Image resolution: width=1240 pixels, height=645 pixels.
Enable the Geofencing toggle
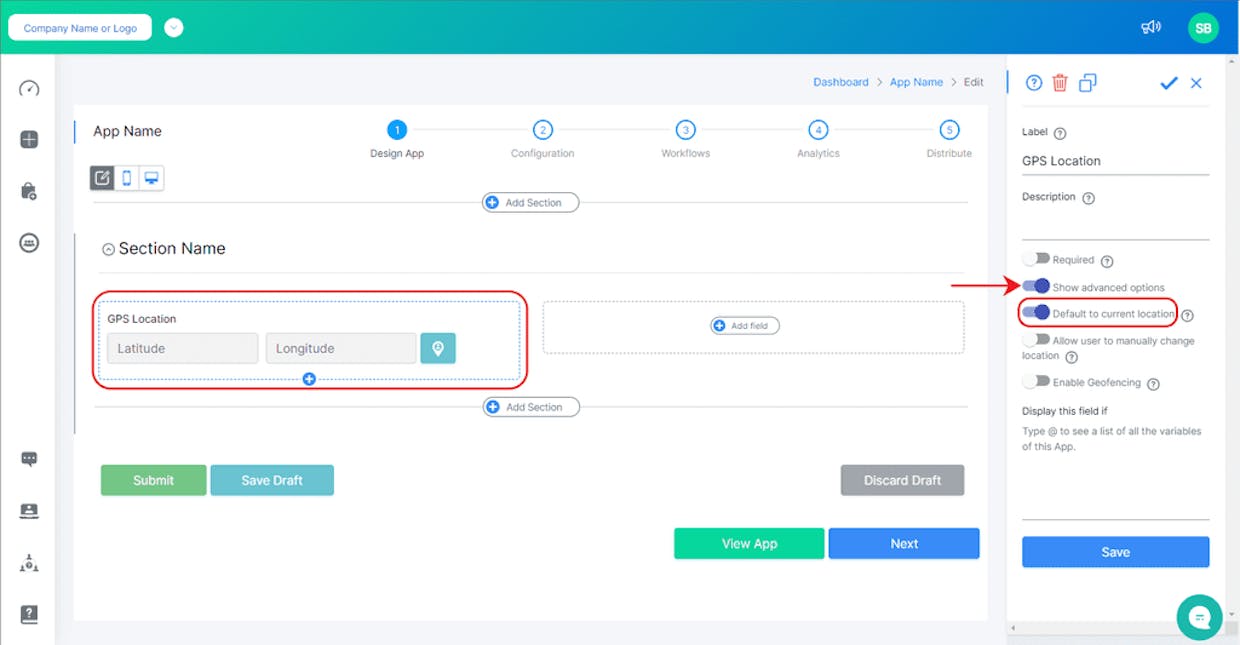click(1036, 381)
